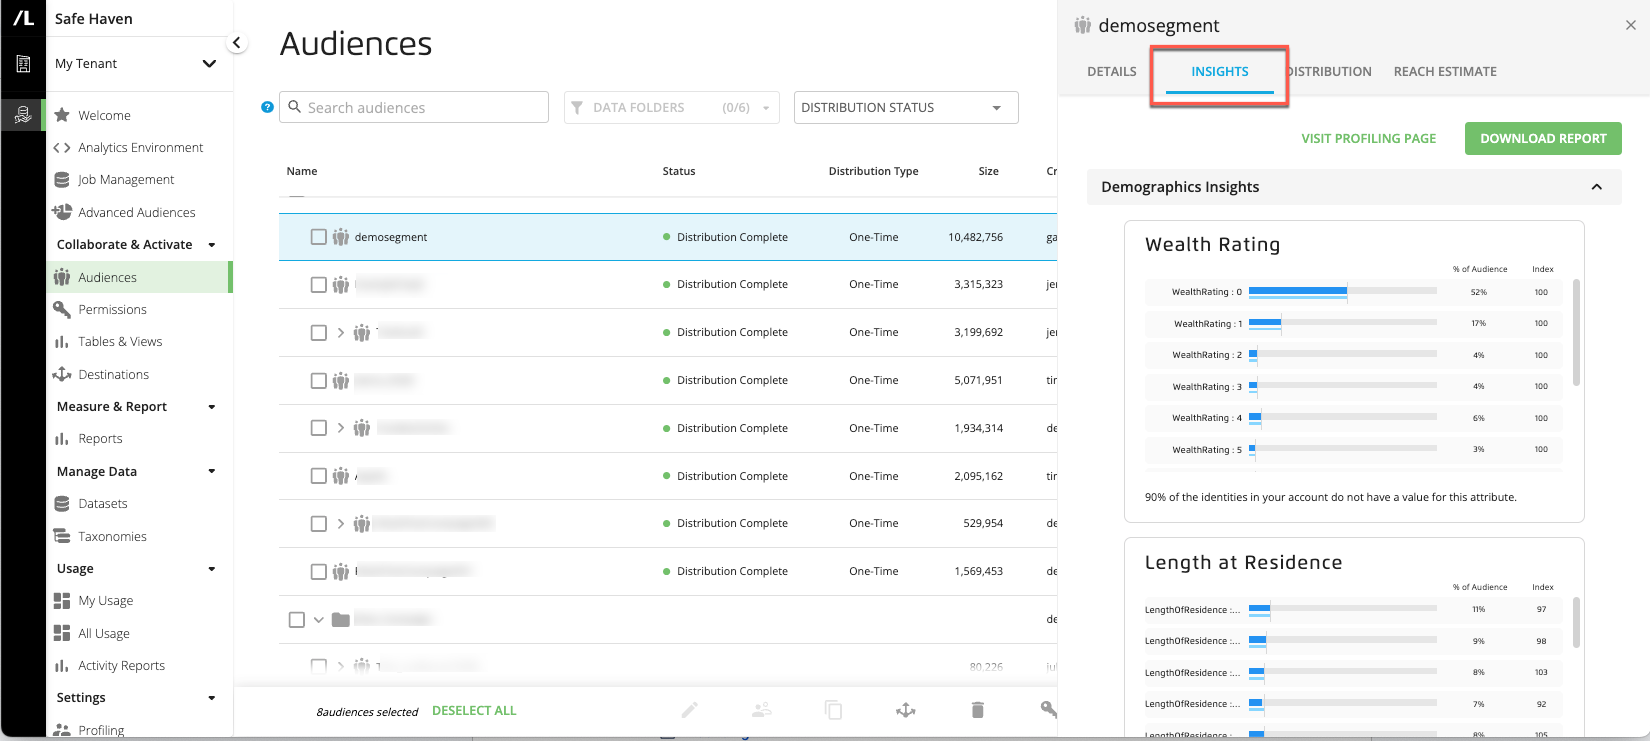Collapse the Manage Data section
Viewport: 1650px width, 741px height.
211,472
